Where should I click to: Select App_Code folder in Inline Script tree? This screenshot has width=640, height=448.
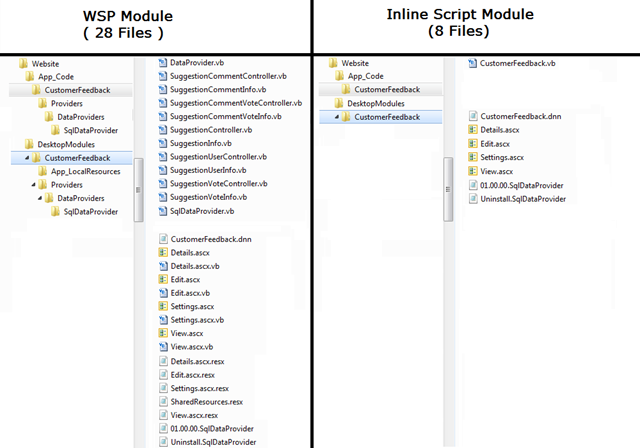(x=366, y=76)
